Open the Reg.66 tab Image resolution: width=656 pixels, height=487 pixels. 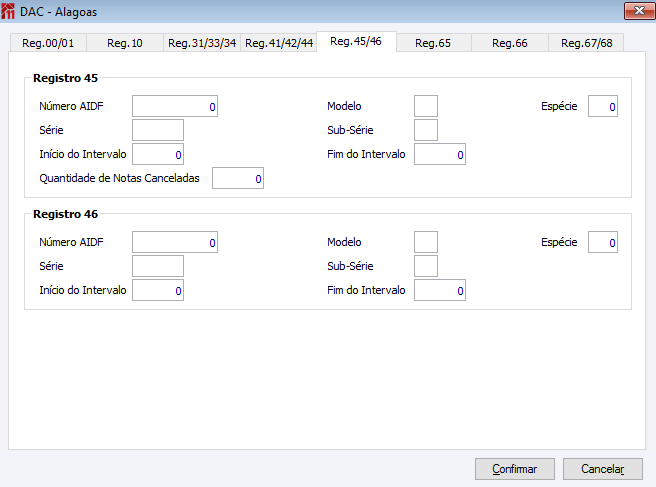(509, 43)
